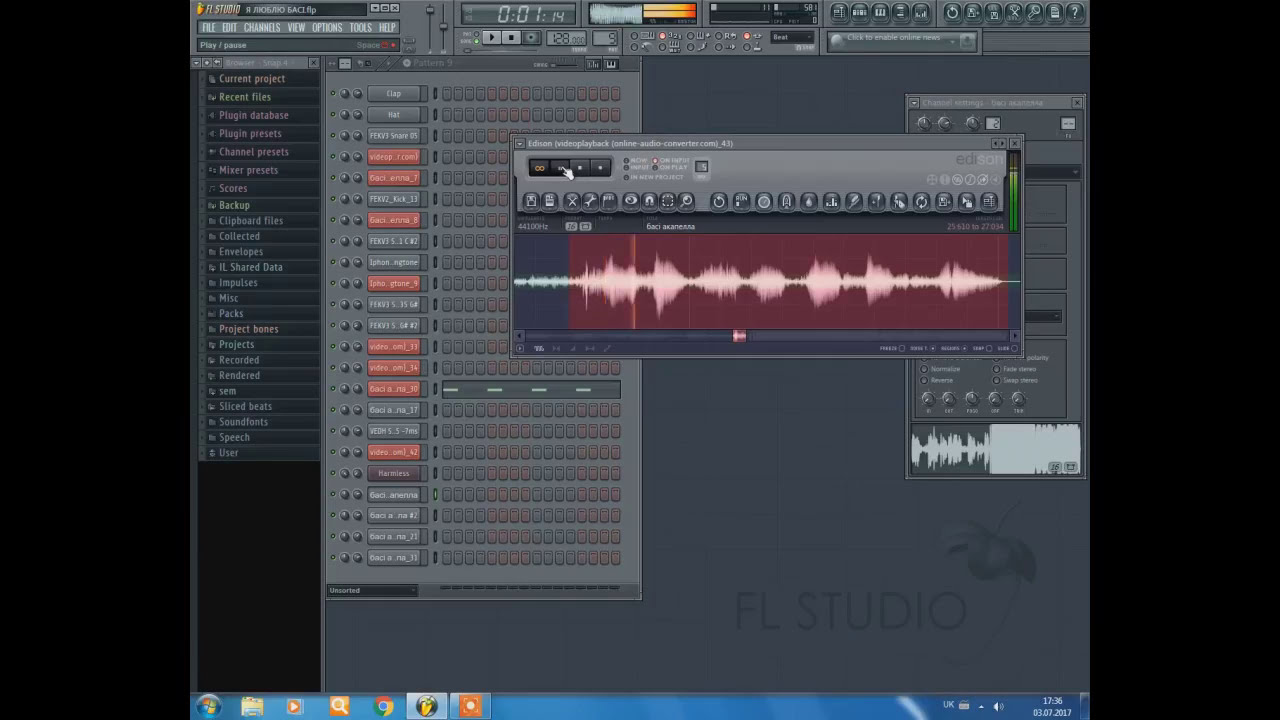
Task: Open Edison window options menu arrow
Action: (x=520, y=143)
